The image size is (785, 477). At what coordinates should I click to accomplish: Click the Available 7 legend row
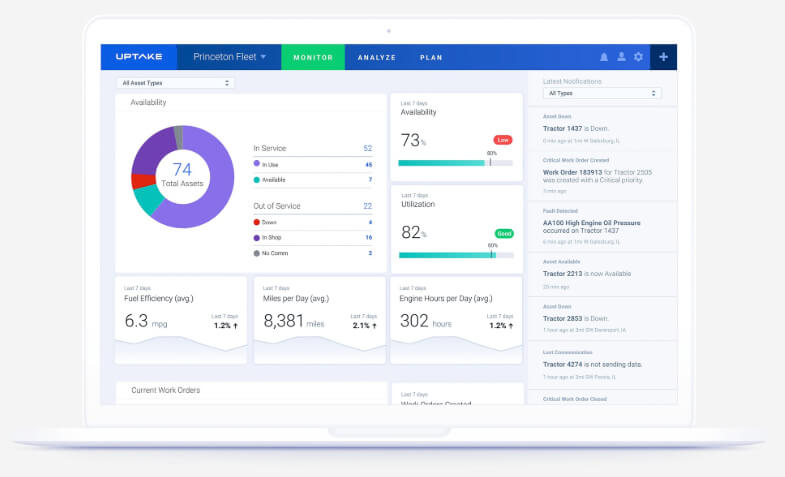pyautogui.click(x=313, y=180)
